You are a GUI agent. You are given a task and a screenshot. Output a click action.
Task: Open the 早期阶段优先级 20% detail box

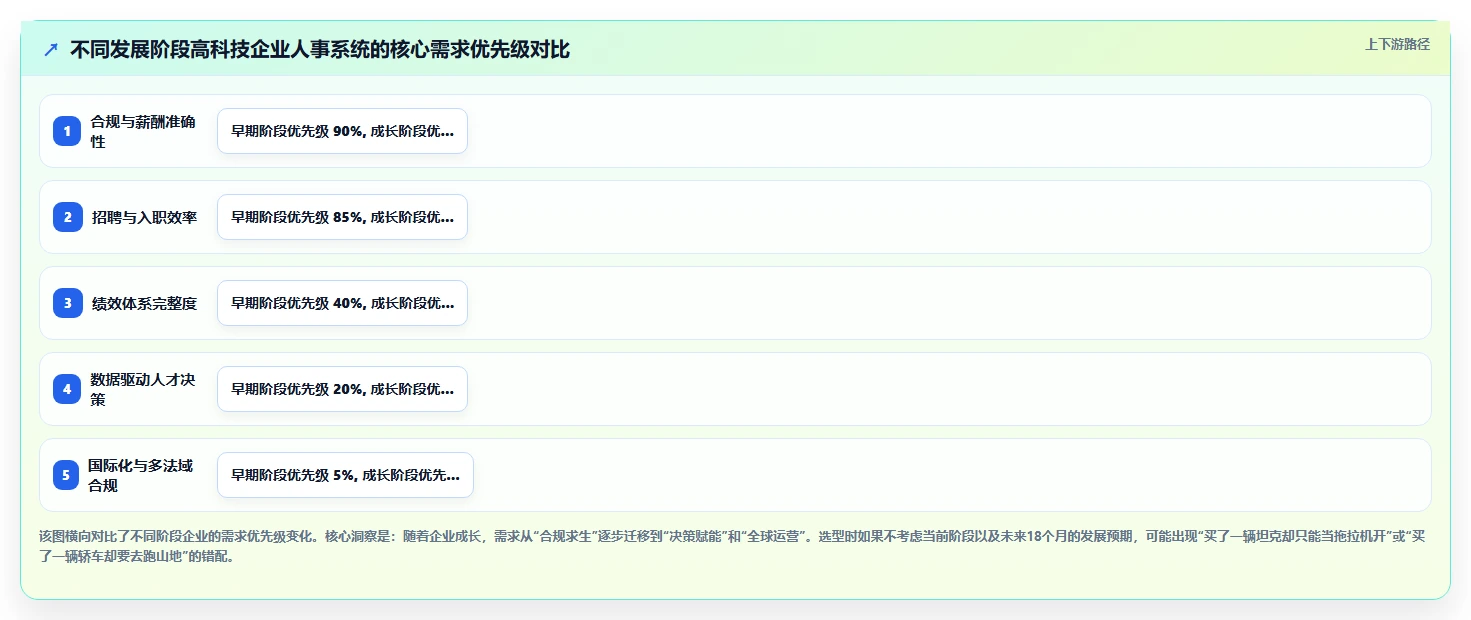(x=342, y=389)
